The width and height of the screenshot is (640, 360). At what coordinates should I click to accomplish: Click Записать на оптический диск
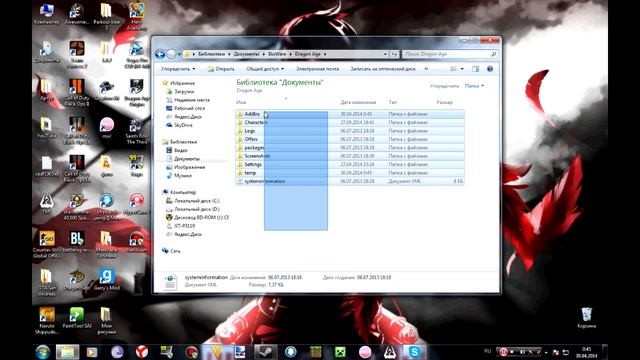[x=382, y=69]
